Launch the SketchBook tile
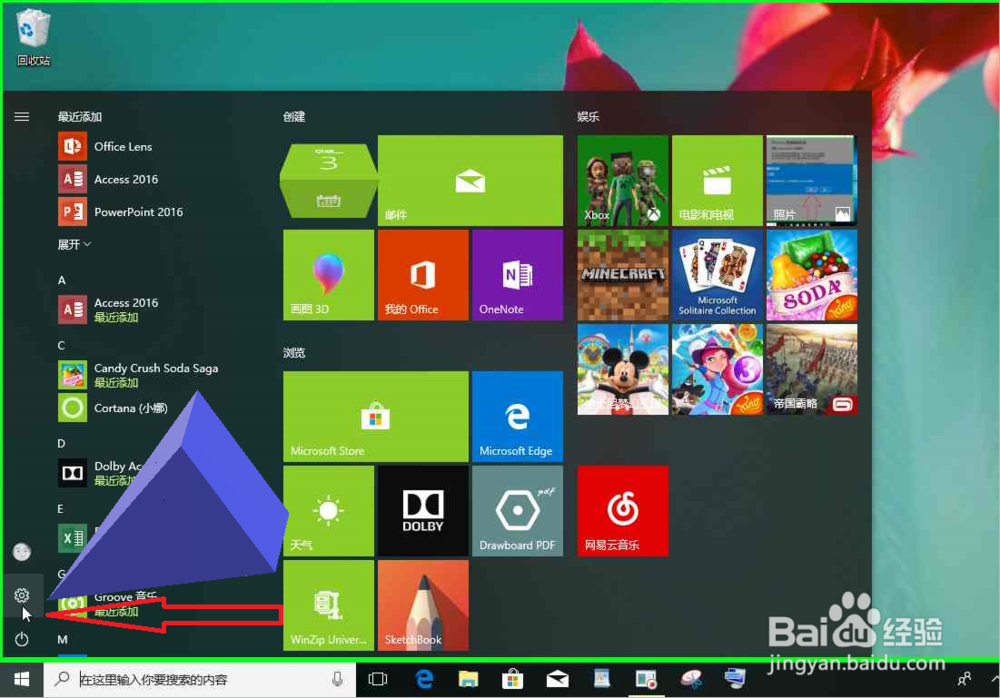 click(423, 605)
